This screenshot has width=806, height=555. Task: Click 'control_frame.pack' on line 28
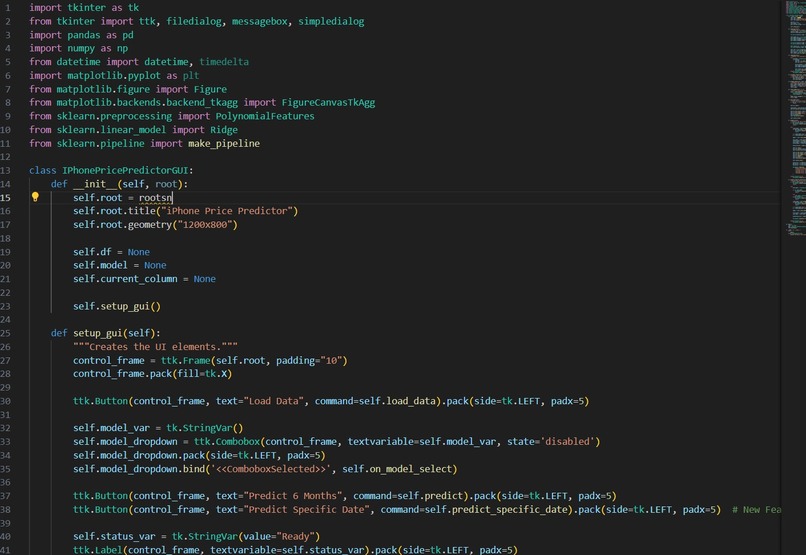point(122,374)
